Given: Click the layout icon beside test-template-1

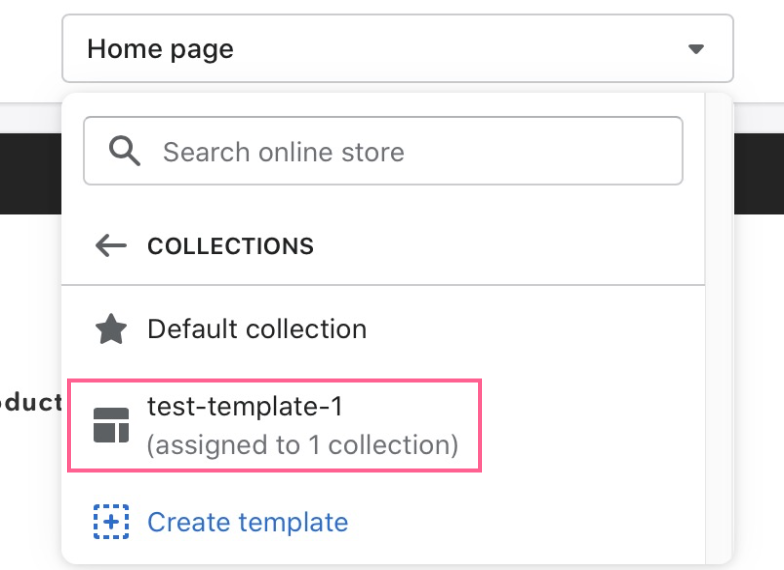Looking at the screenshot, I should 111,426.
